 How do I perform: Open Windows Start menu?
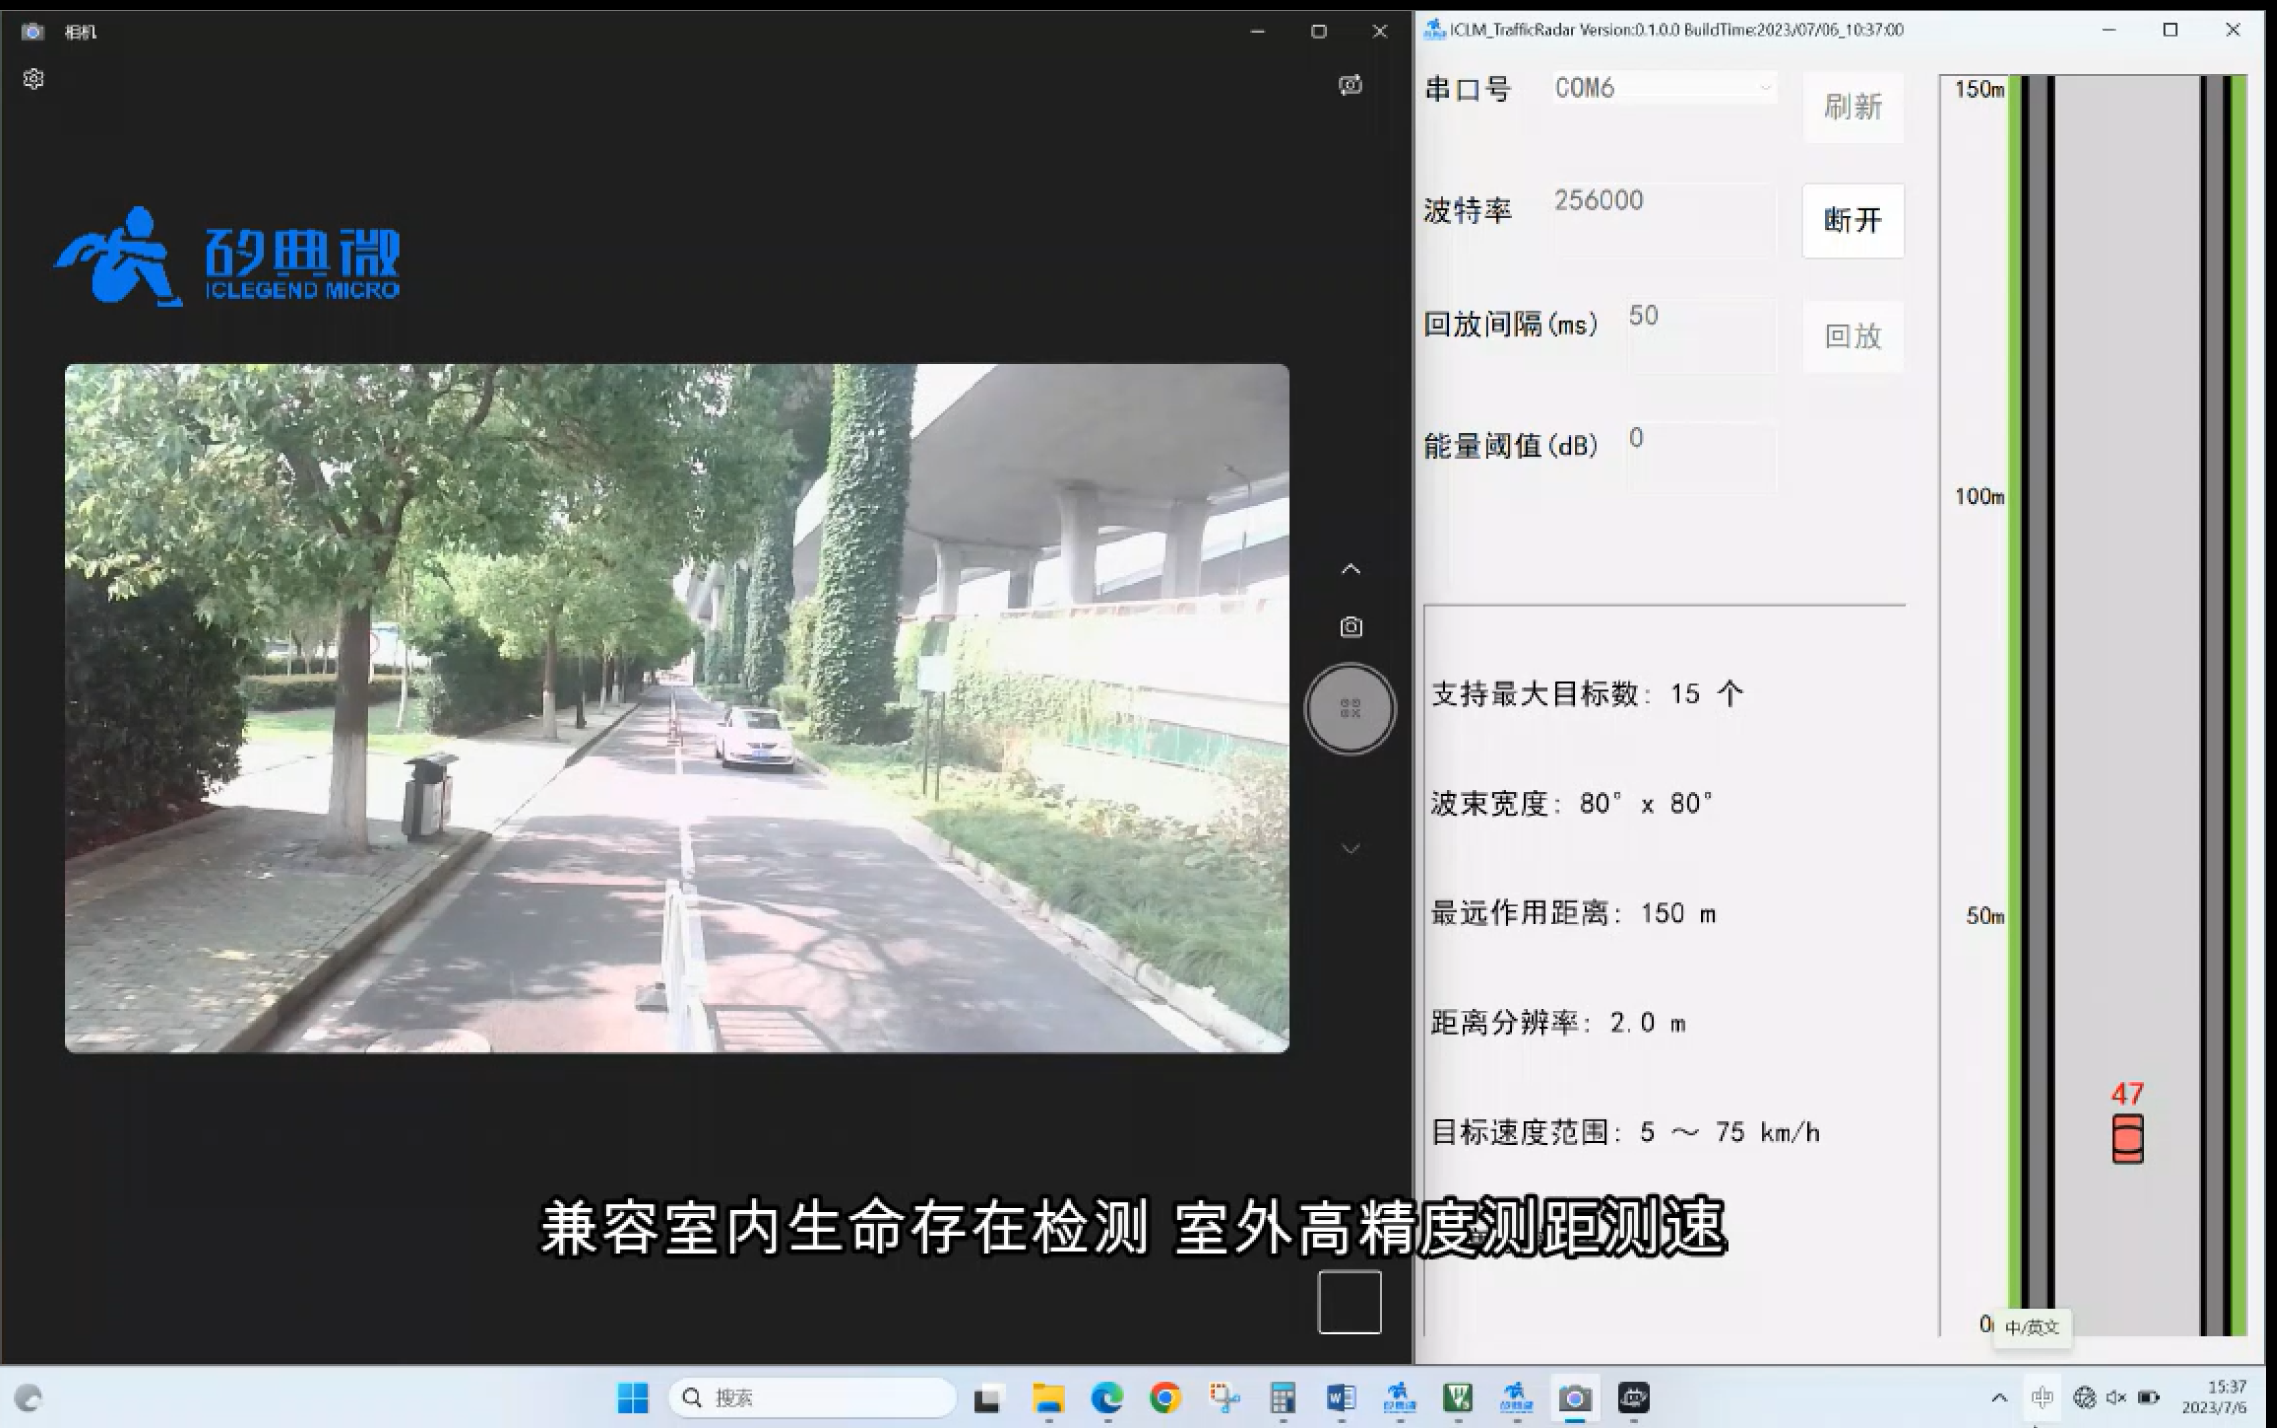click(x=633, y=1398)
